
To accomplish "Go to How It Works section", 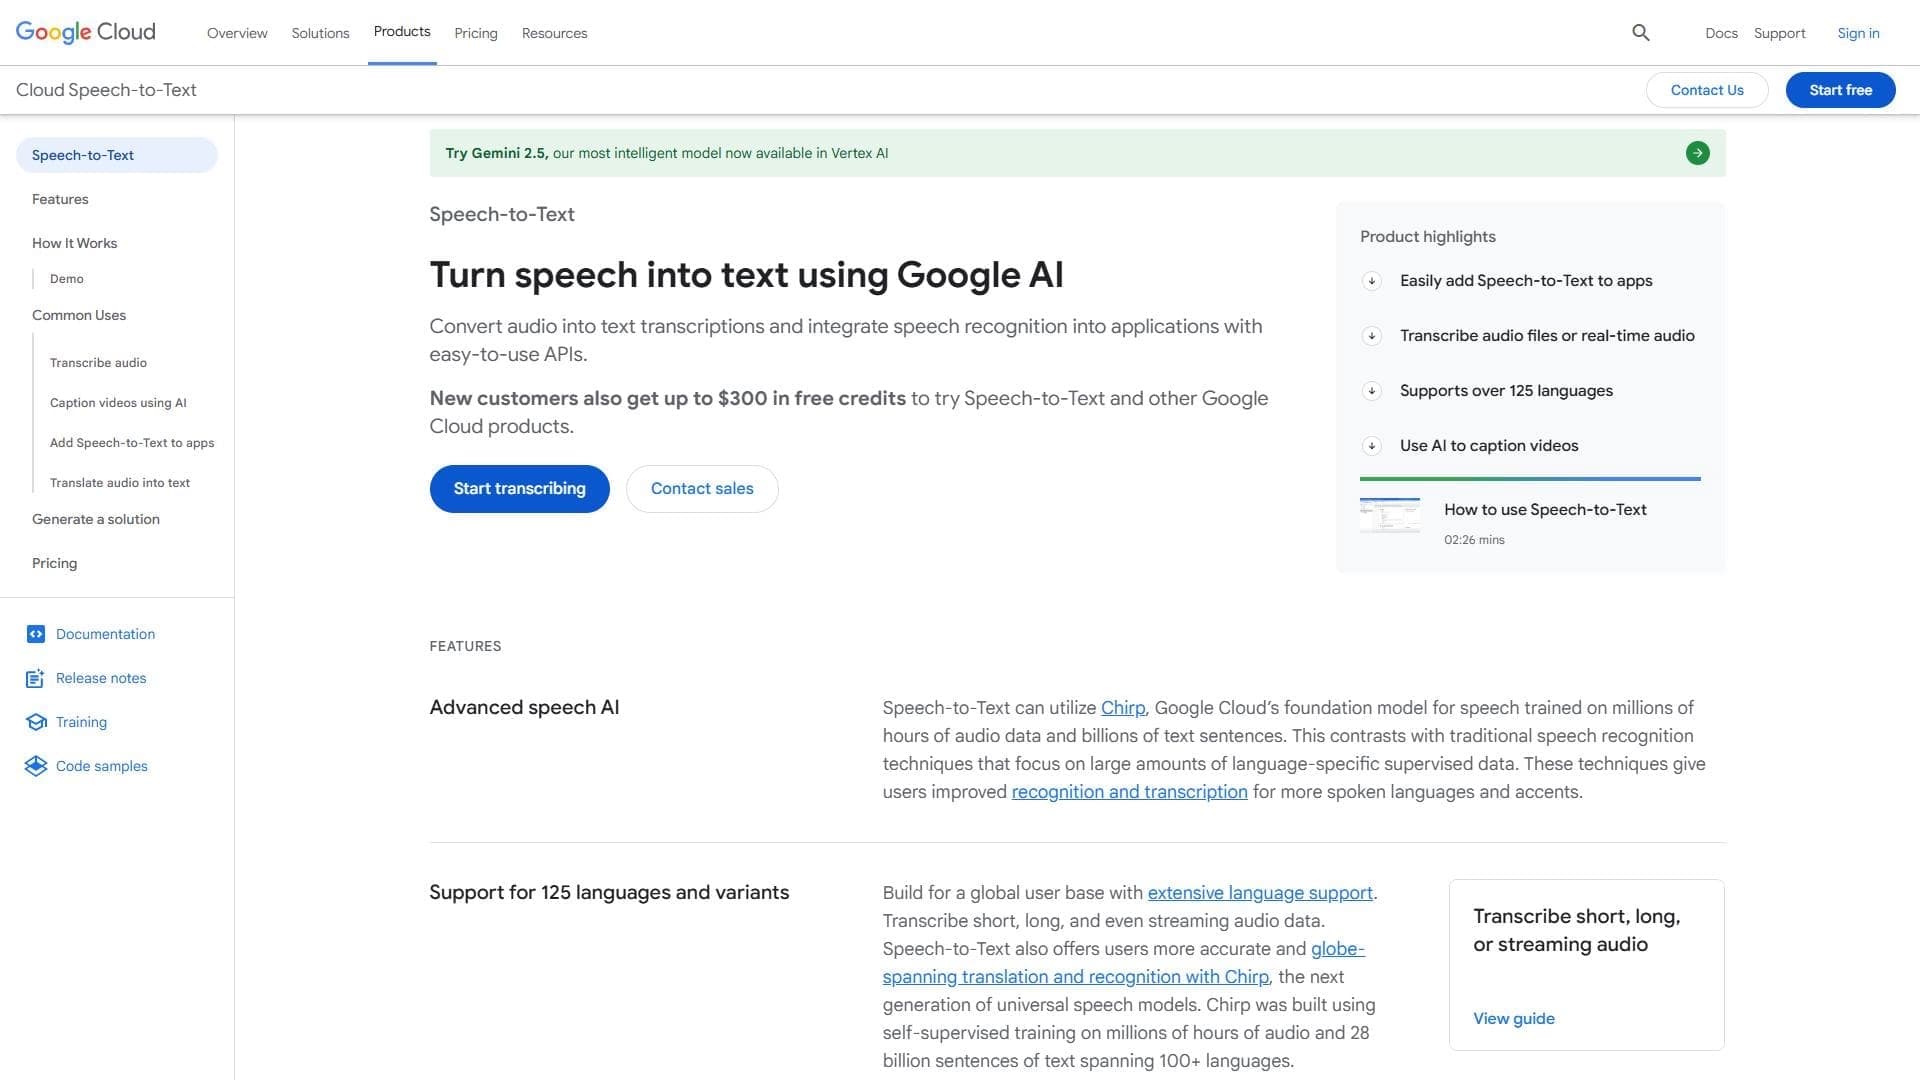I will point(74,243).
